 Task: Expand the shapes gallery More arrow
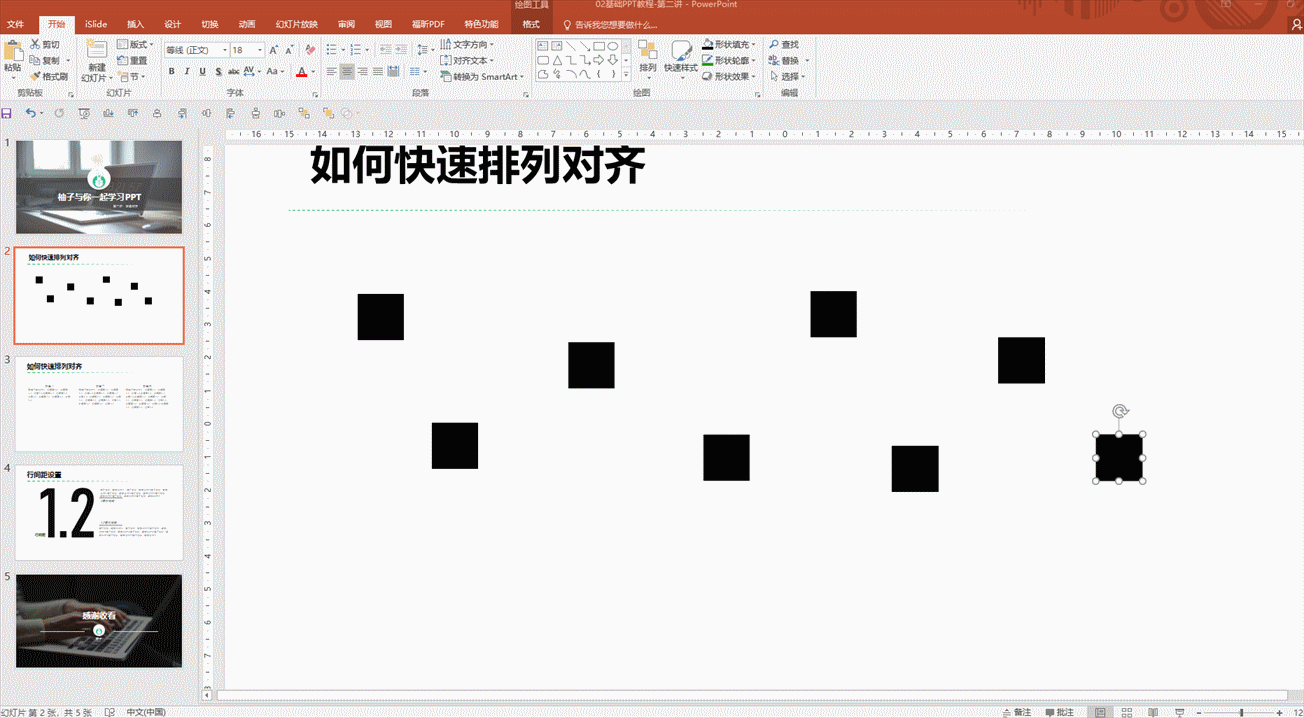tap(627, 75)
